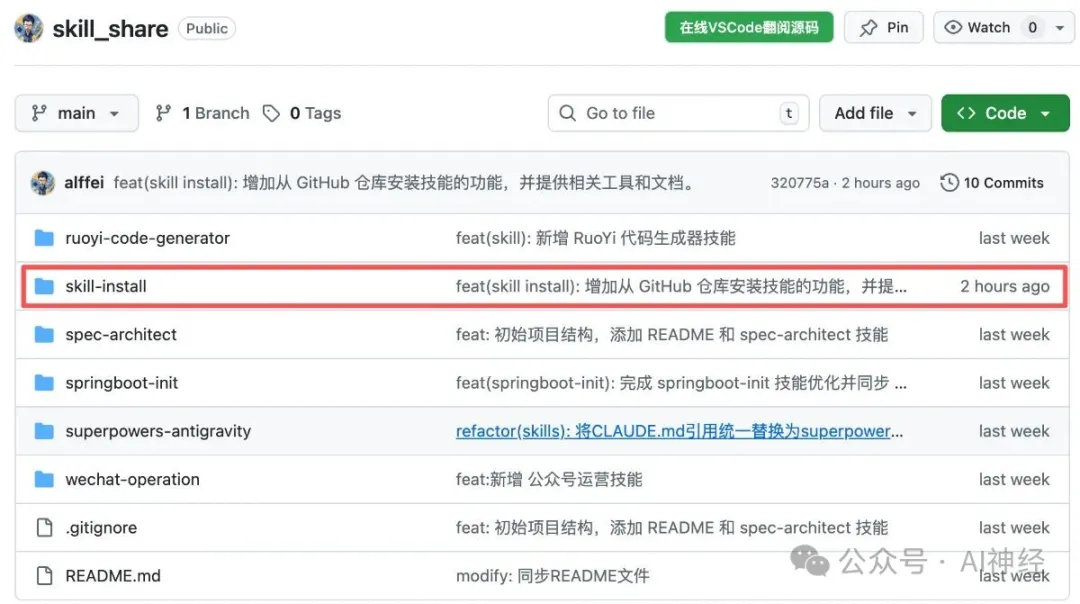Expand the Add file dropdown
Viewport: 1080px width, 604px height.
click(875, 114)
